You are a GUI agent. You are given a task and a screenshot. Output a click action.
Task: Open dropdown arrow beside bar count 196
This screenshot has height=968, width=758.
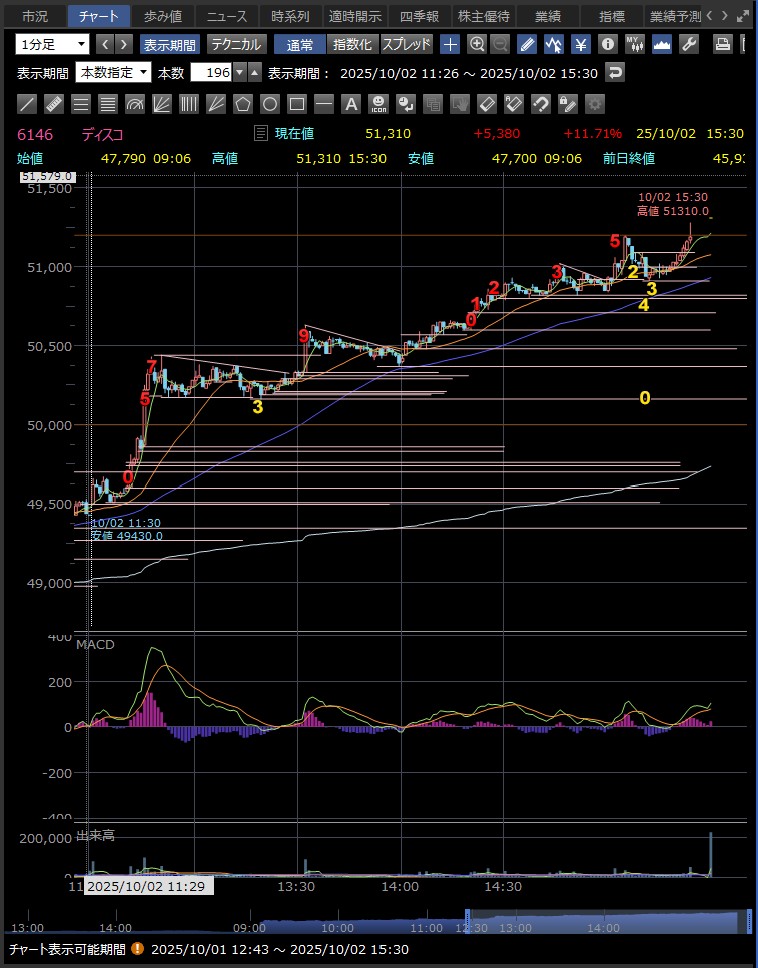[x=239, y=72]
